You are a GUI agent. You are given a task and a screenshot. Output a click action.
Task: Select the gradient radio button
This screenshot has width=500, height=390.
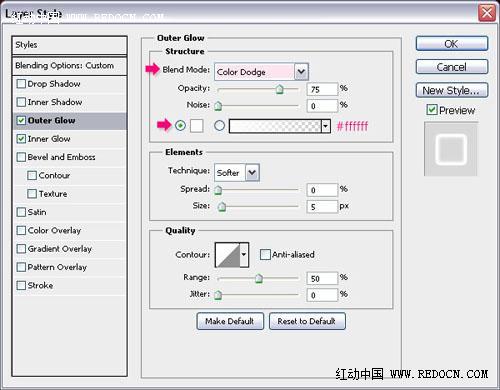point(219,126)
